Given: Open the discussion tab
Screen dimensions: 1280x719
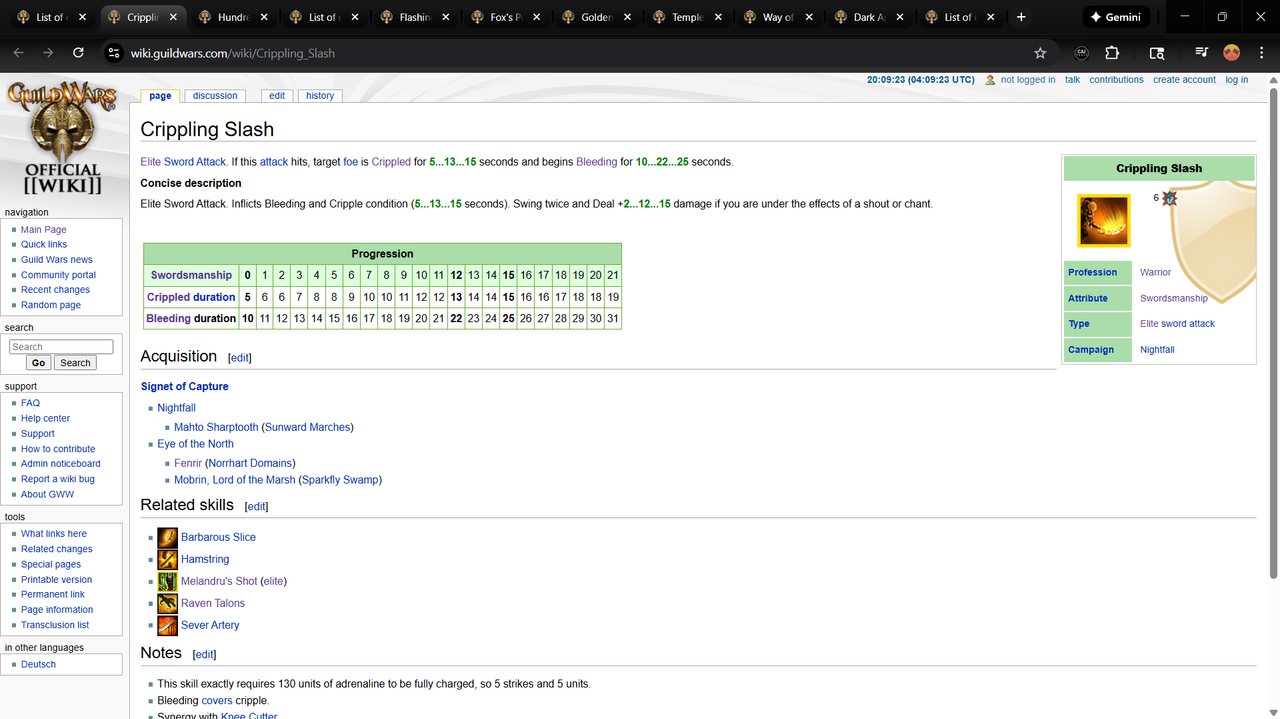Looking at the screenshot, I should point(215,96).
